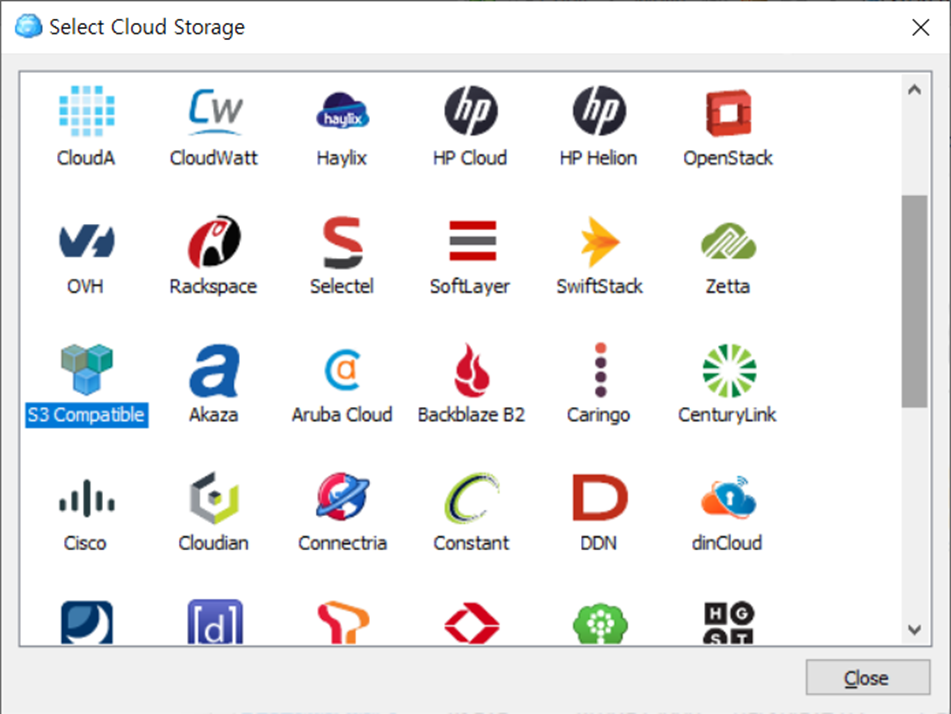Viewport: 951px width, 714px height.
Task: Click the cloud icon in title bar
Action: (x=29, y=27)
